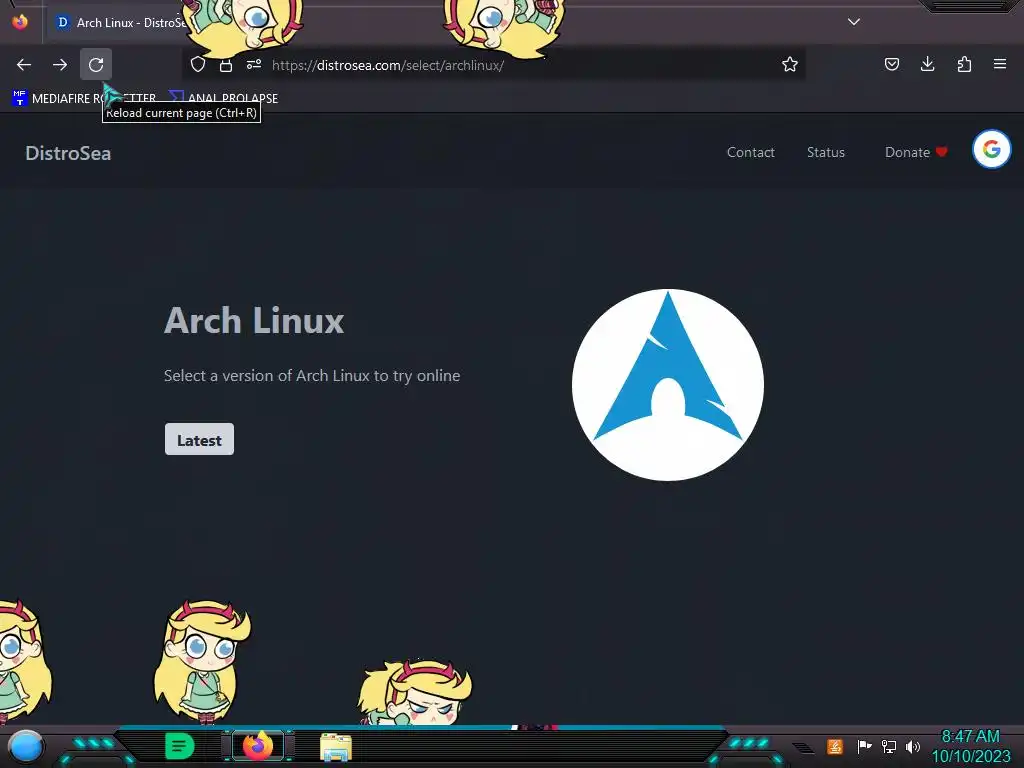Reload the current page

click(x=96, y=65)
